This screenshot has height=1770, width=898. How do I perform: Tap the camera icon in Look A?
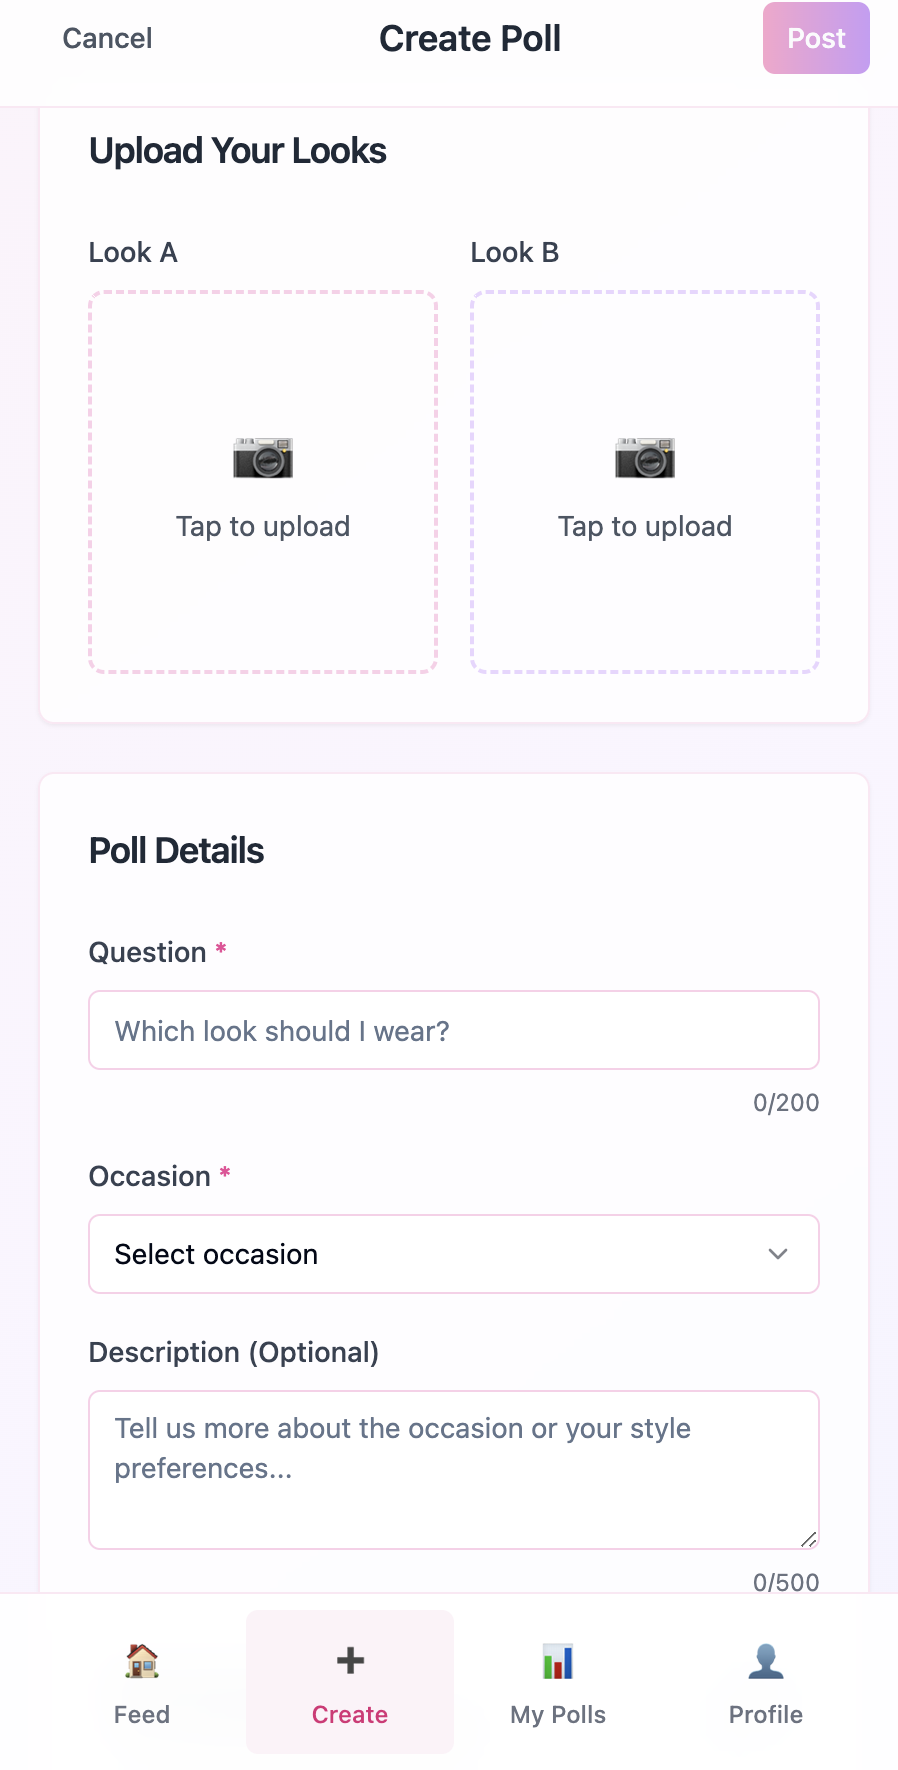coord(263,458)
